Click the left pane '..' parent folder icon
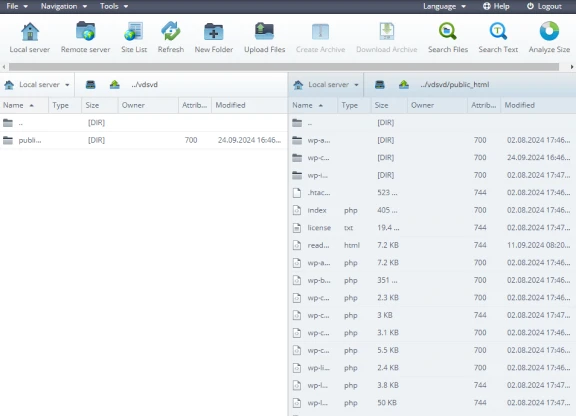Screen dimensions: 576x416 tap(8, 123)
